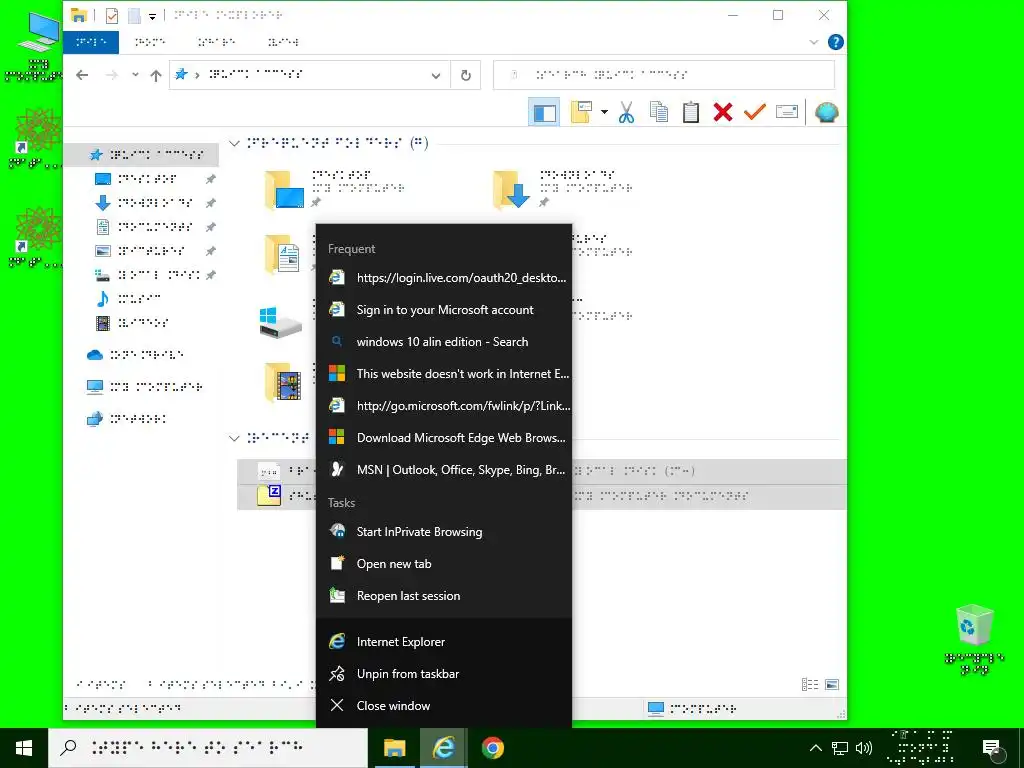Select the Downloads folder tile in content area

pos(563,189)
